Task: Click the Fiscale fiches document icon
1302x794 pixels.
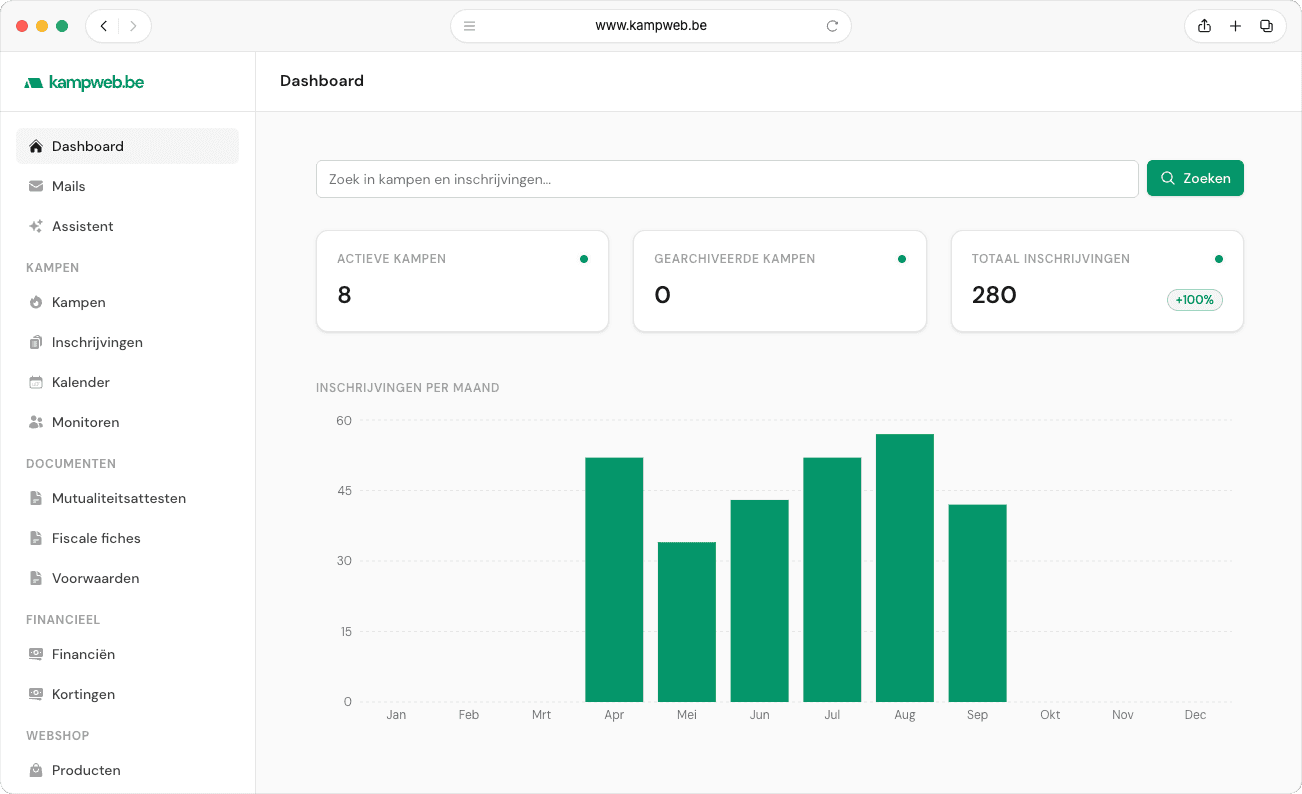Action: coord(36,538)
